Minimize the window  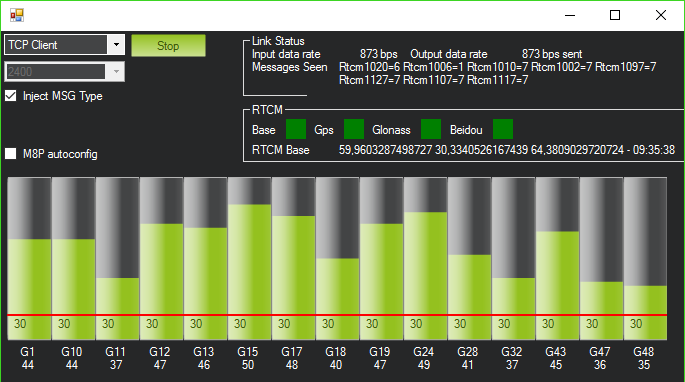pos(570,15)
